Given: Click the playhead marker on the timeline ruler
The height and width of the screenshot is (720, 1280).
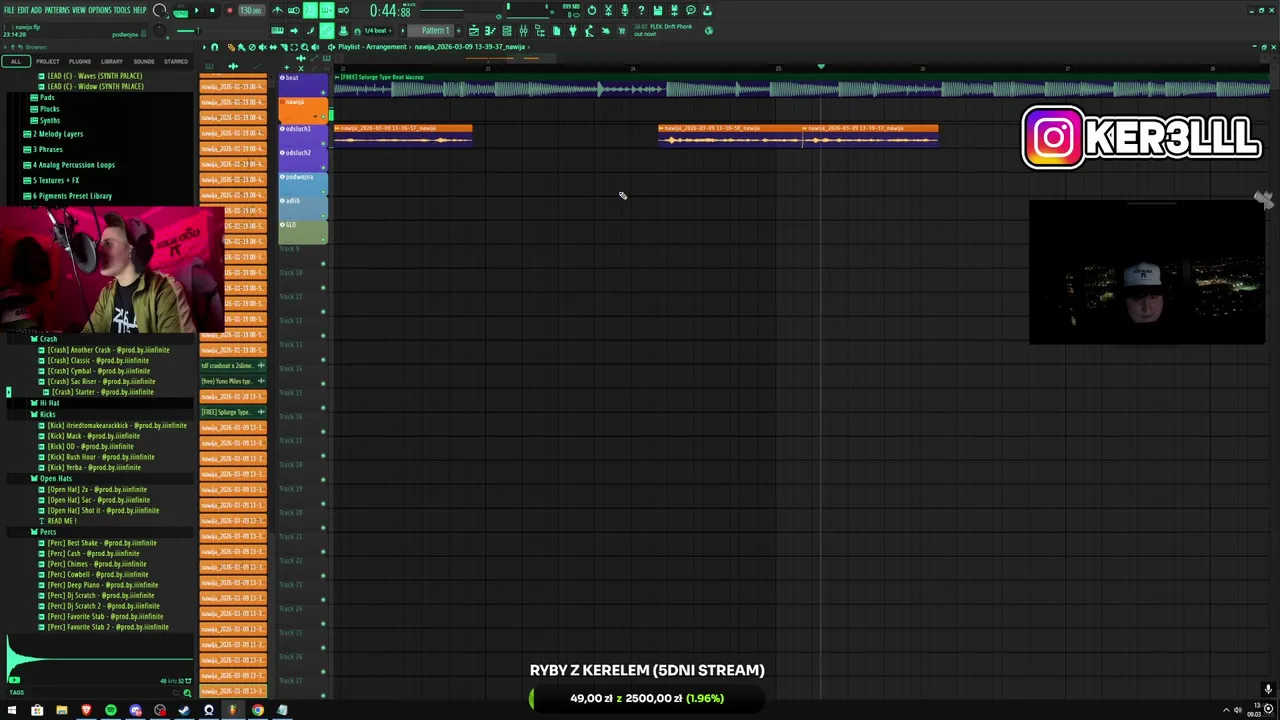Looking at the screenshot, I should [821, 67].
